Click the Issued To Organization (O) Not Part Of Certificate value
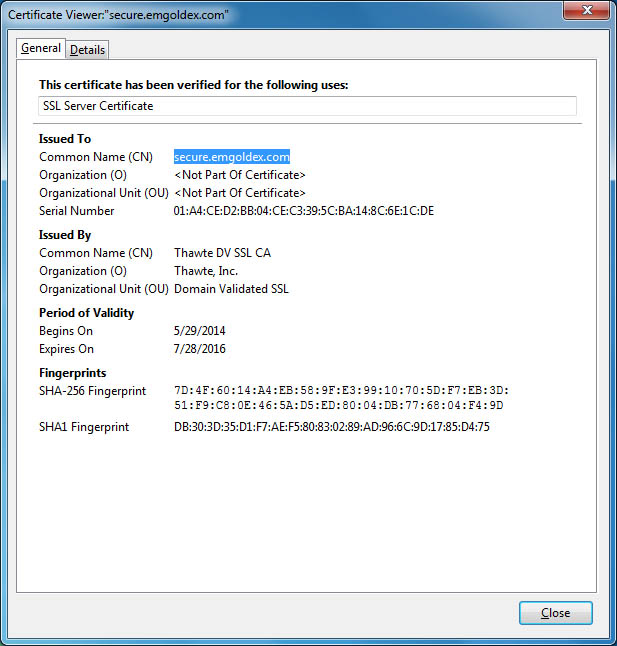The image size is (617, 646). pyautogui.click(x=240, y=175)
